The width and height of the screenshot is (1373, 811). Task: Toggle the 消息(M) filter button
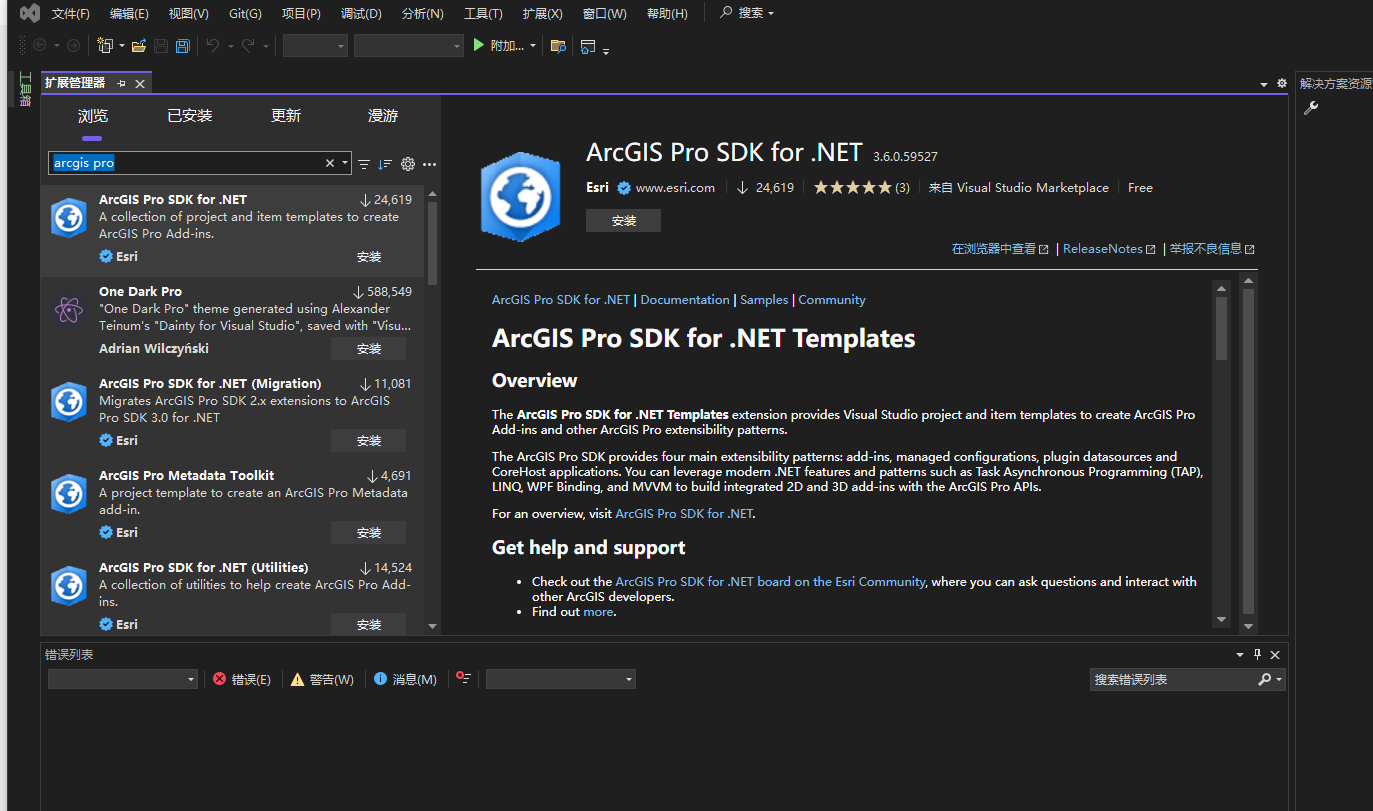click(x=405, y=679)
